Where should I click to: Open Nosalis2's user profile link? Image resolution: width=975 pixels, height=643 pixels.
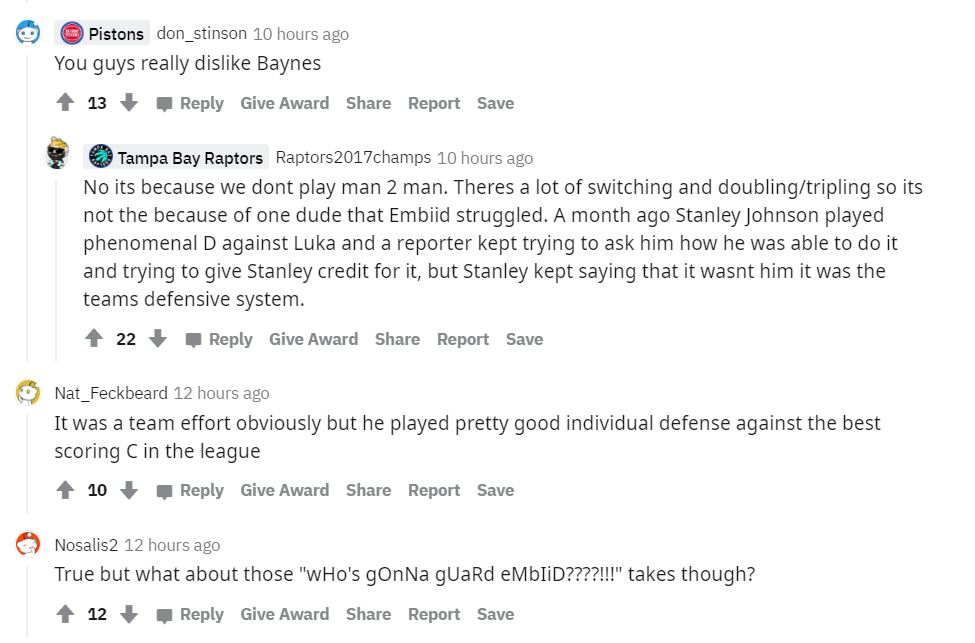(x=86, y=545)
